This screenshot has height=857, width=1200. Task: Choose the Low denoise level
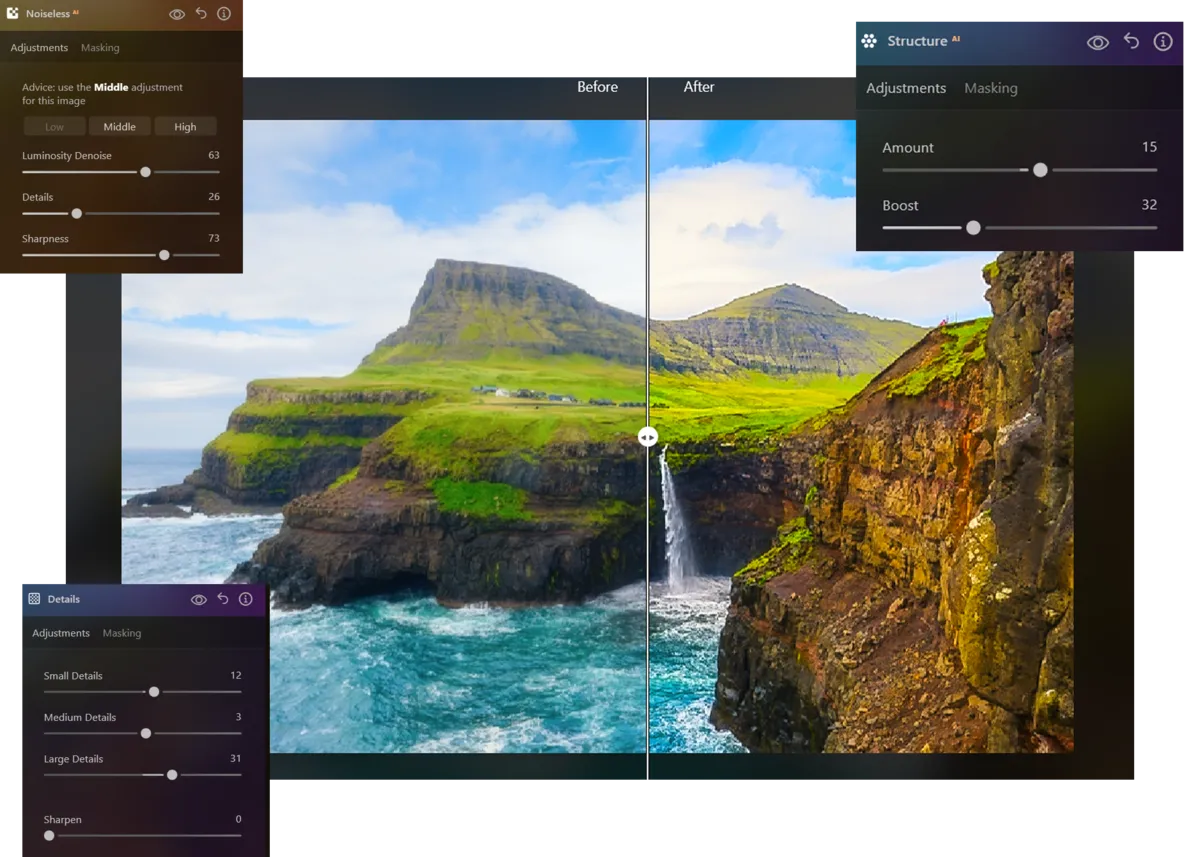point(54,126)
